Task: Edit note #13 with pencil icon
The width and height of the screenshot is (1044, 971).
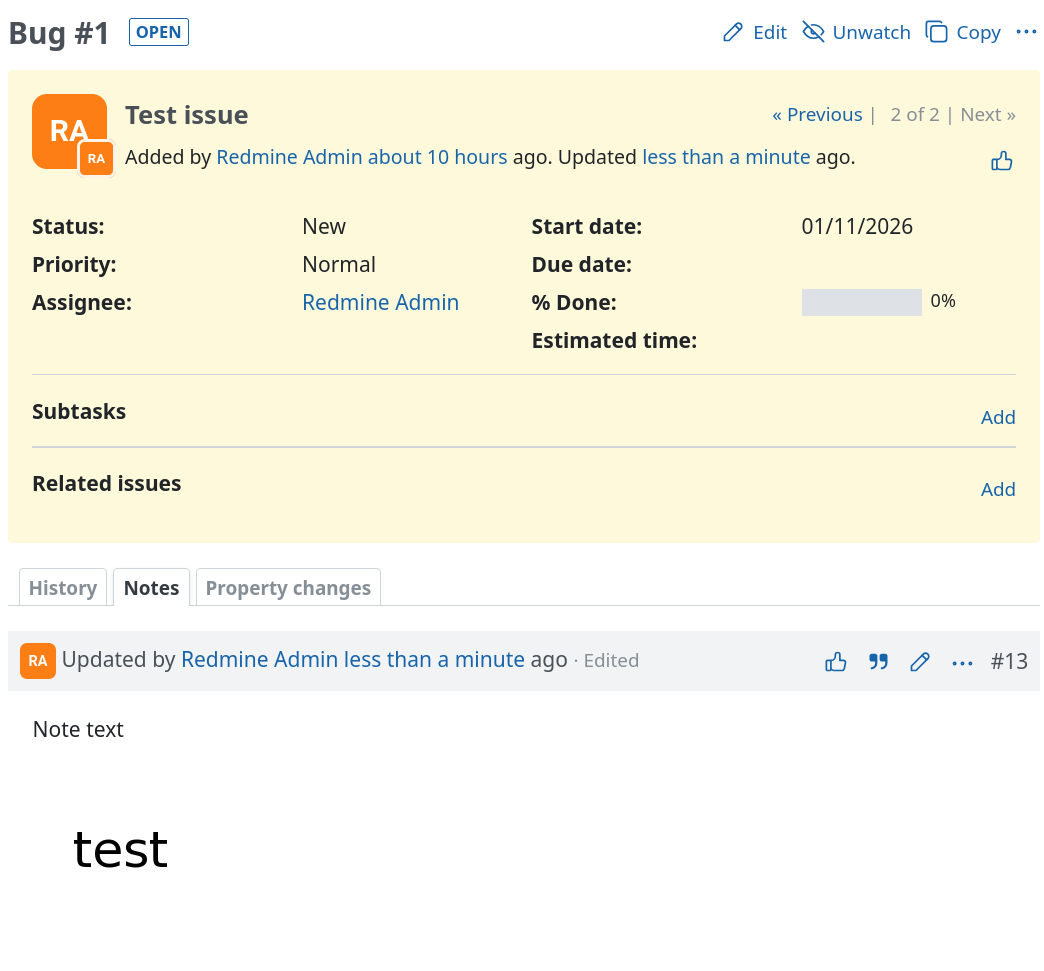Action: coord(920,661)
